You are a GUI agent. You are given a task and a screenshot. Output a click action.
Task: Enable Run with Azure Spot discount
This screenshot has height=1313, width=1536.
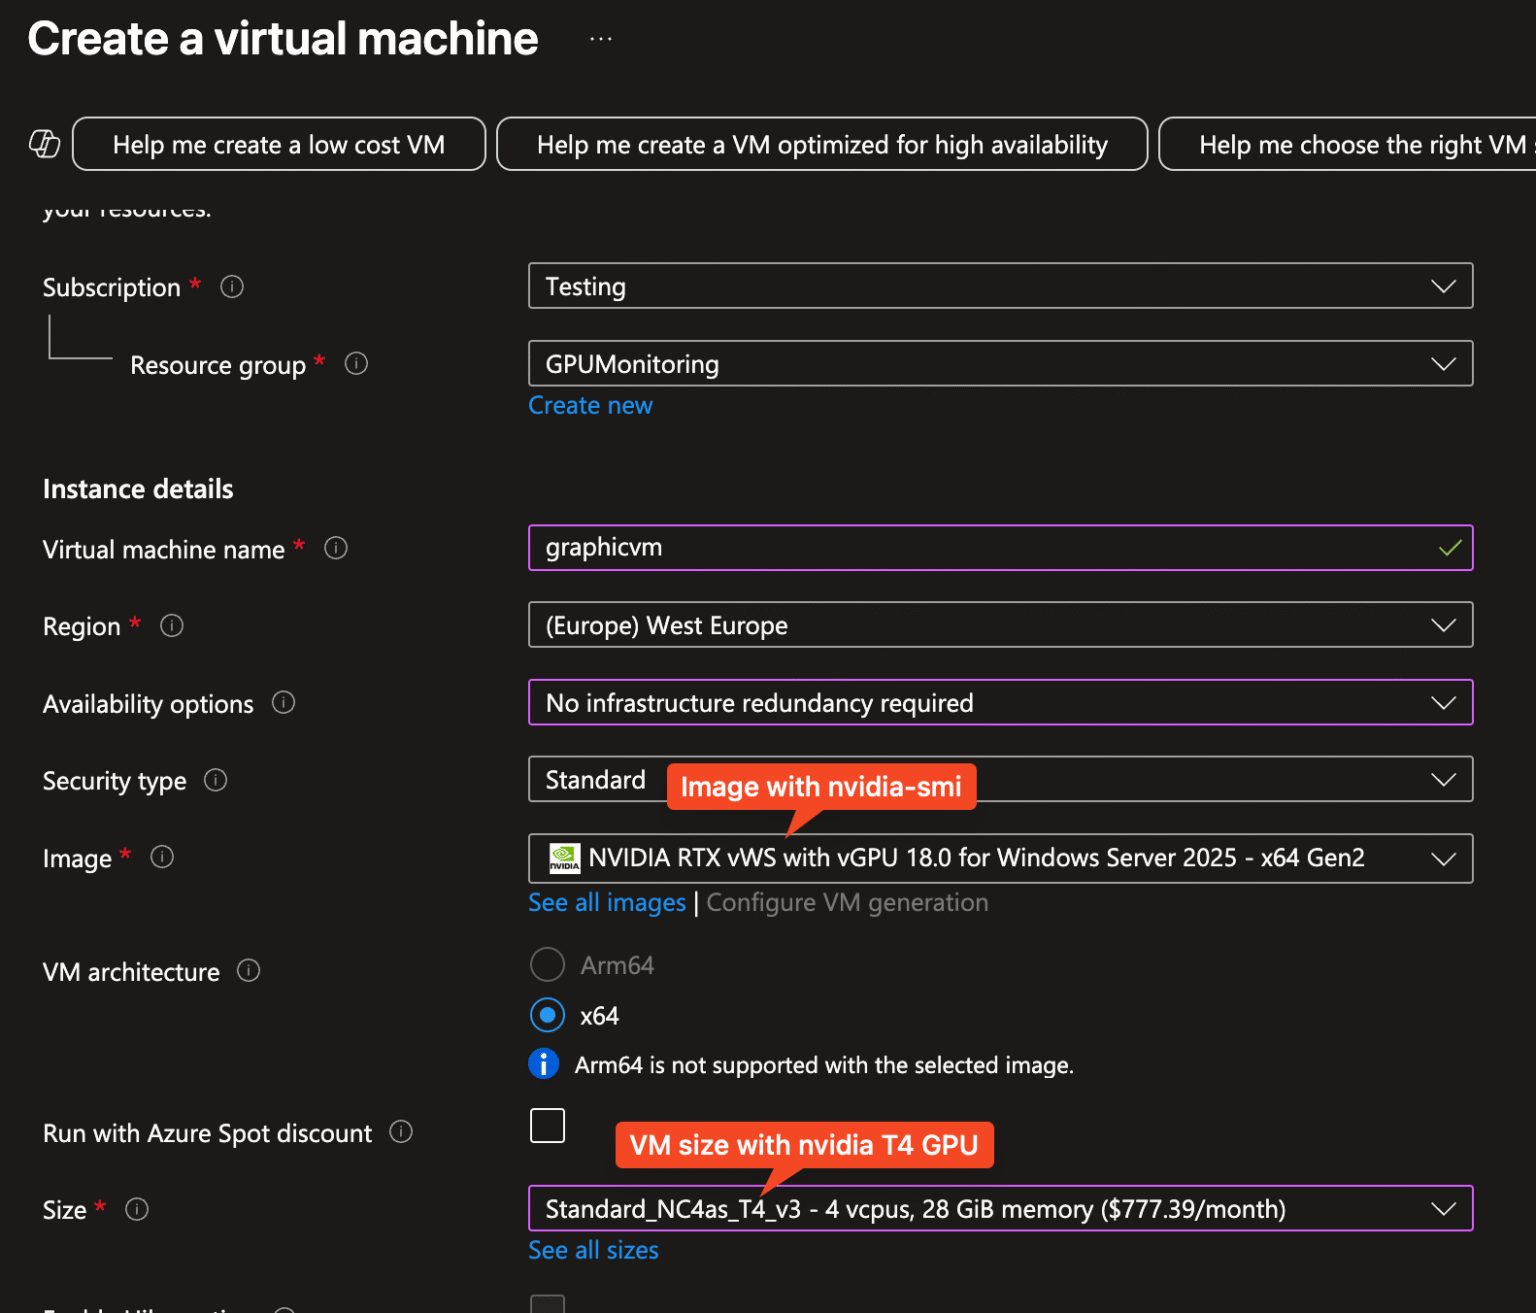[x=547, y=1125]
